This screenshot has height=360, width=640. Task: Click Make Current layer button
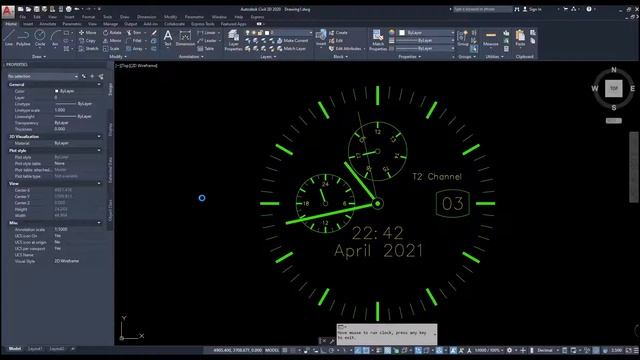click(293, 41)
